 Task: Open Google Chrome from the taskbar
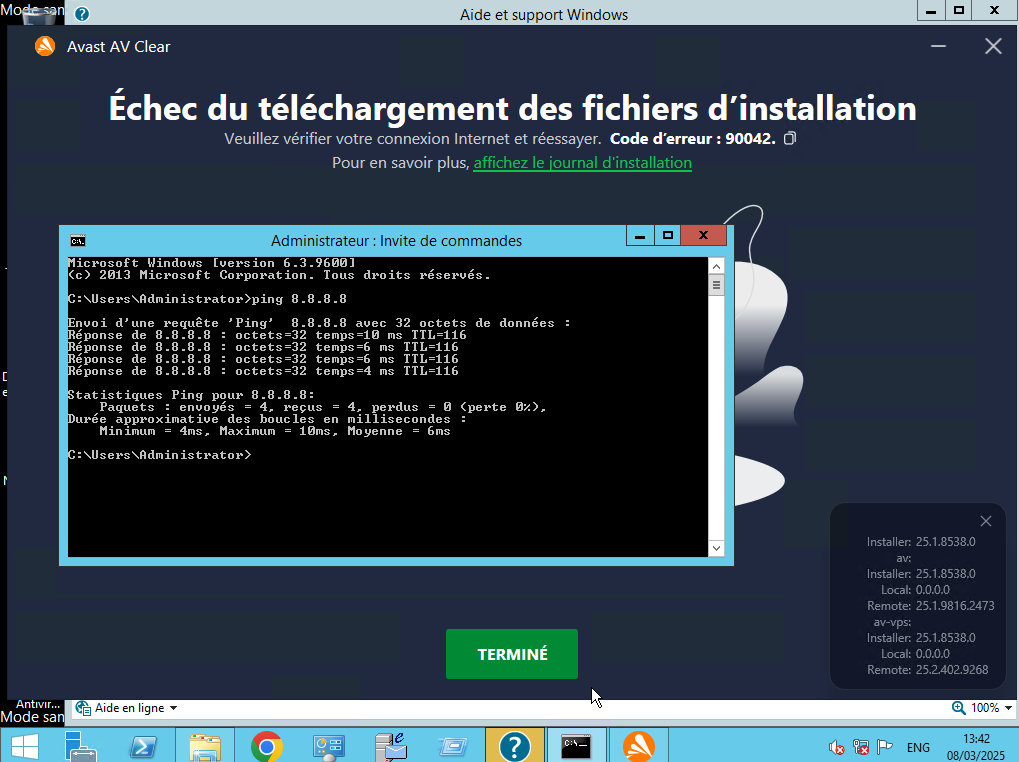click(x=266, y=746)
